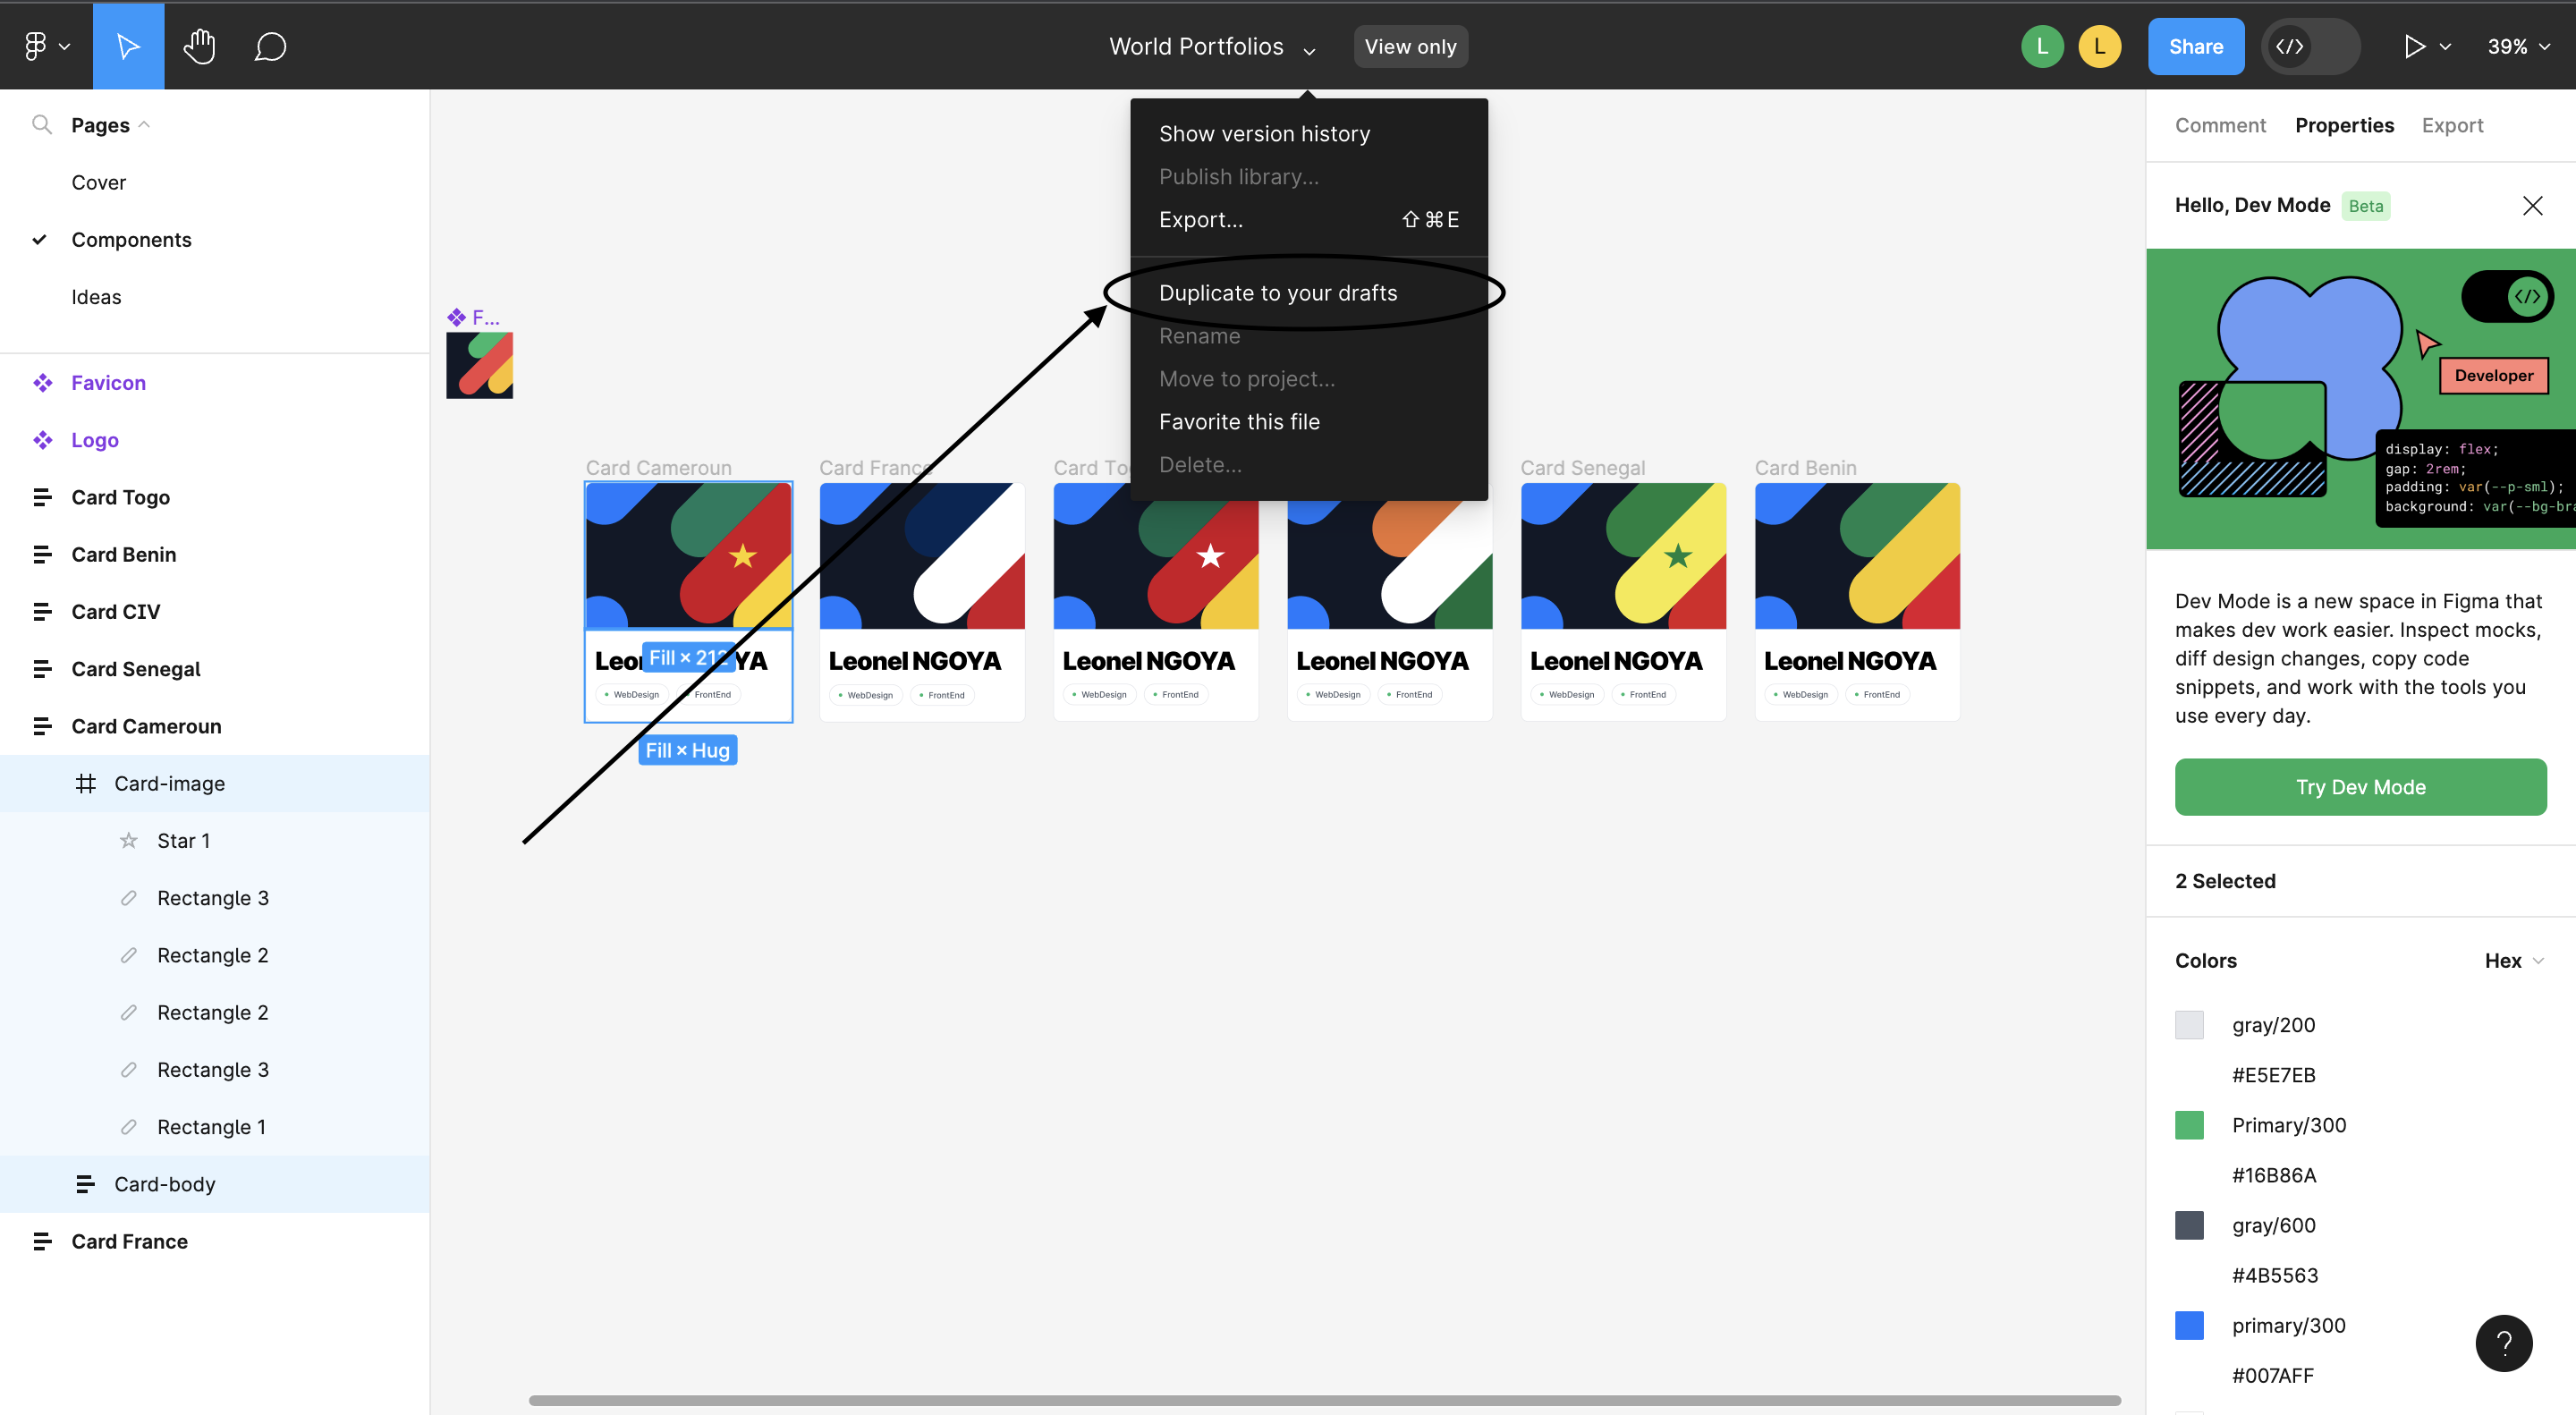Click the search icon above Pages
The image size is (2576, 1415).
pos(42,124)
